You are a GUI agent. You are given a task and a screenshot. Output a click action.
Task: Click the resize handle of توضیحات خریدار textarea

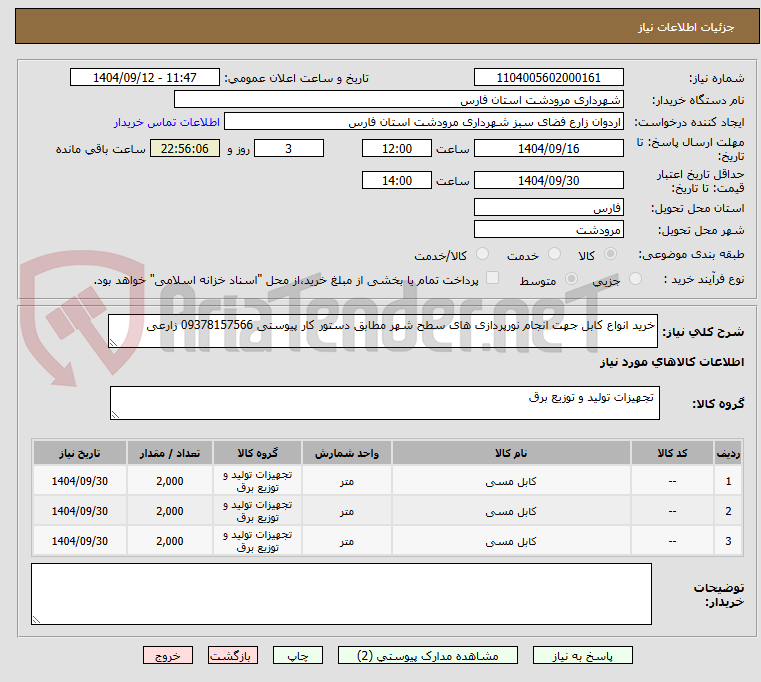(36, 619)
